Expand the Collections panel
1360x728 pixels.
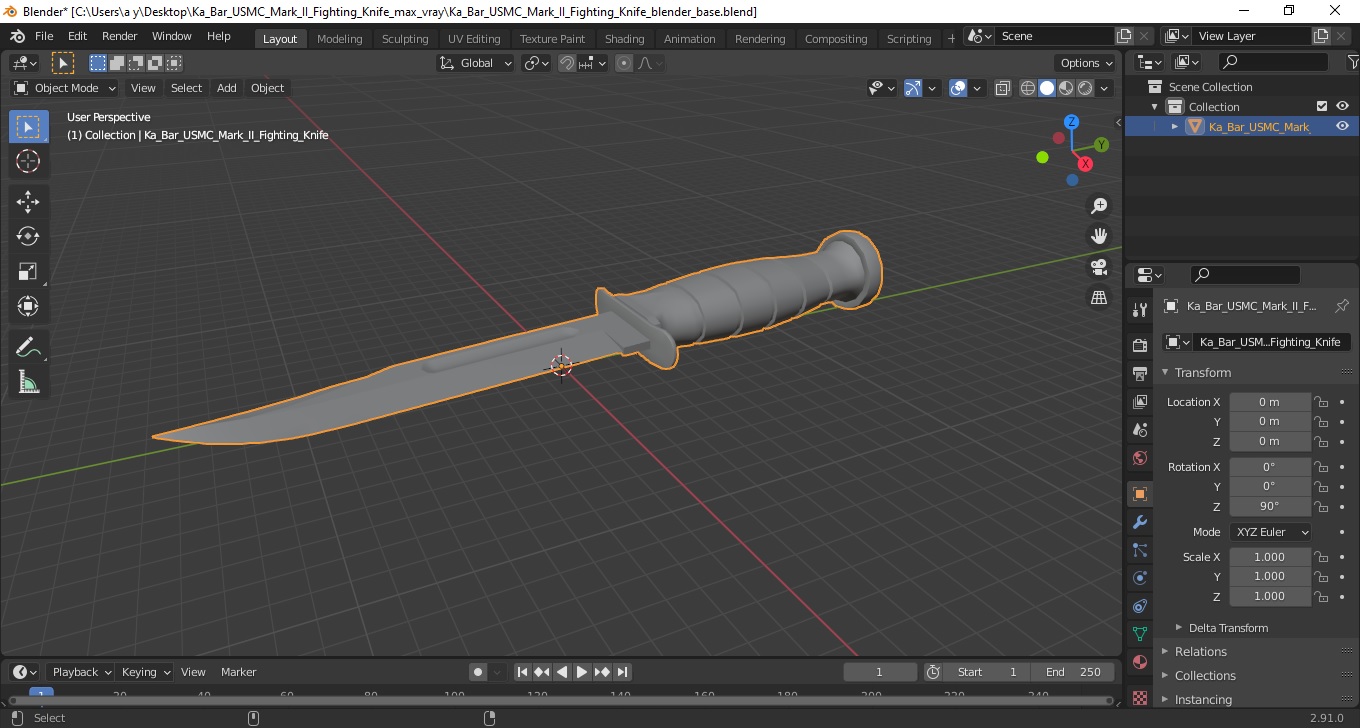pos(1205,676)
